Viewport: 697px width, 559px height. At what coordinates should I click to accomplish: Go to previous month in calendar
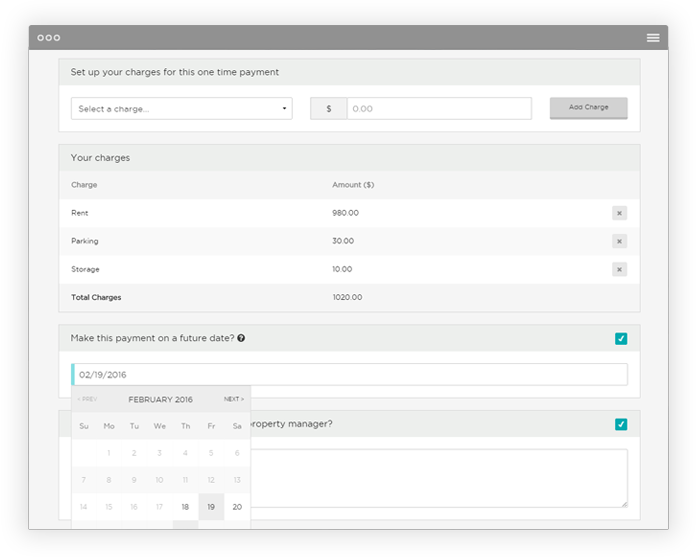pyautogui.click(x=87, y=399)
